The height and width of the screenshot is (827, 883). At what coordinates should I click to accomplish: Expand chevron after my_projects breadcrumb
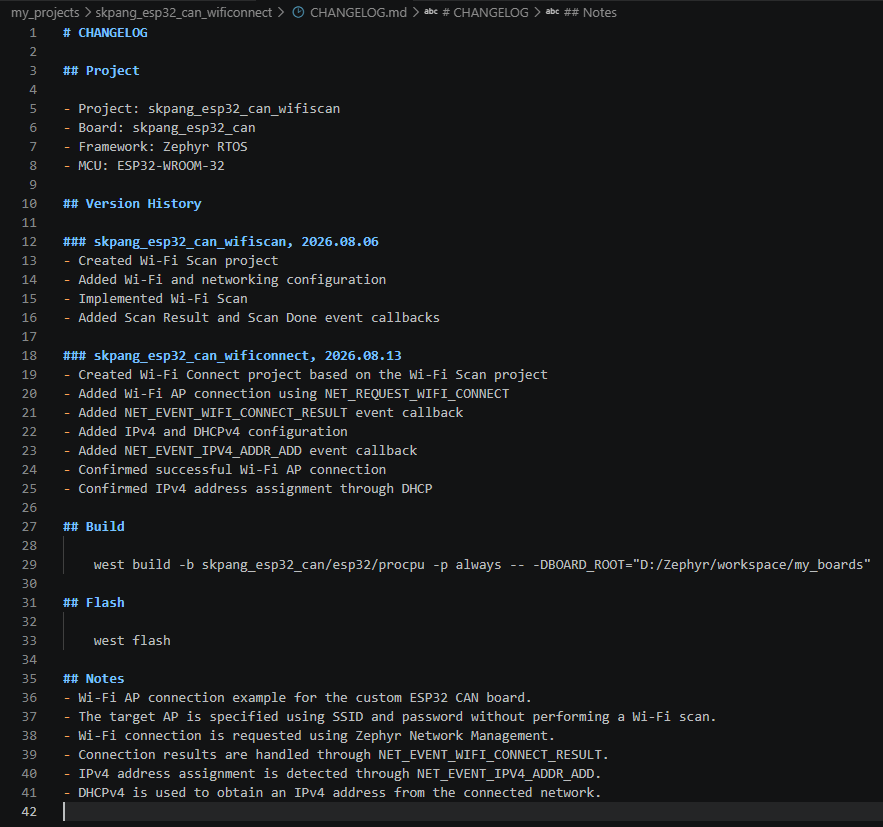tap(87, 12)
